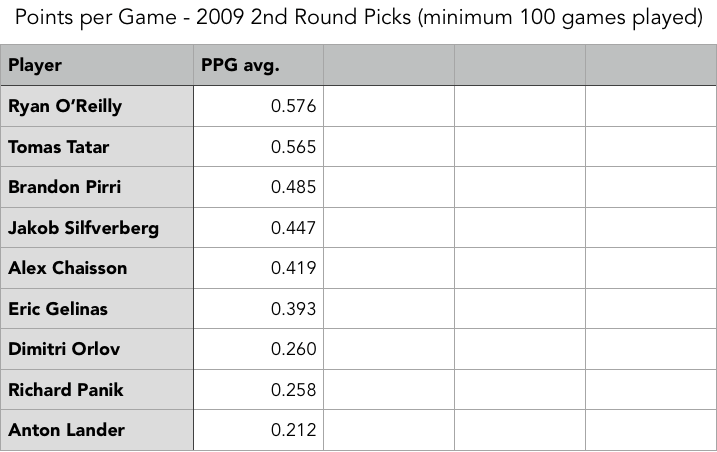Screen dimensions: 717x452
Task: Click the PPG avg. column header
Action: point(258,65)
